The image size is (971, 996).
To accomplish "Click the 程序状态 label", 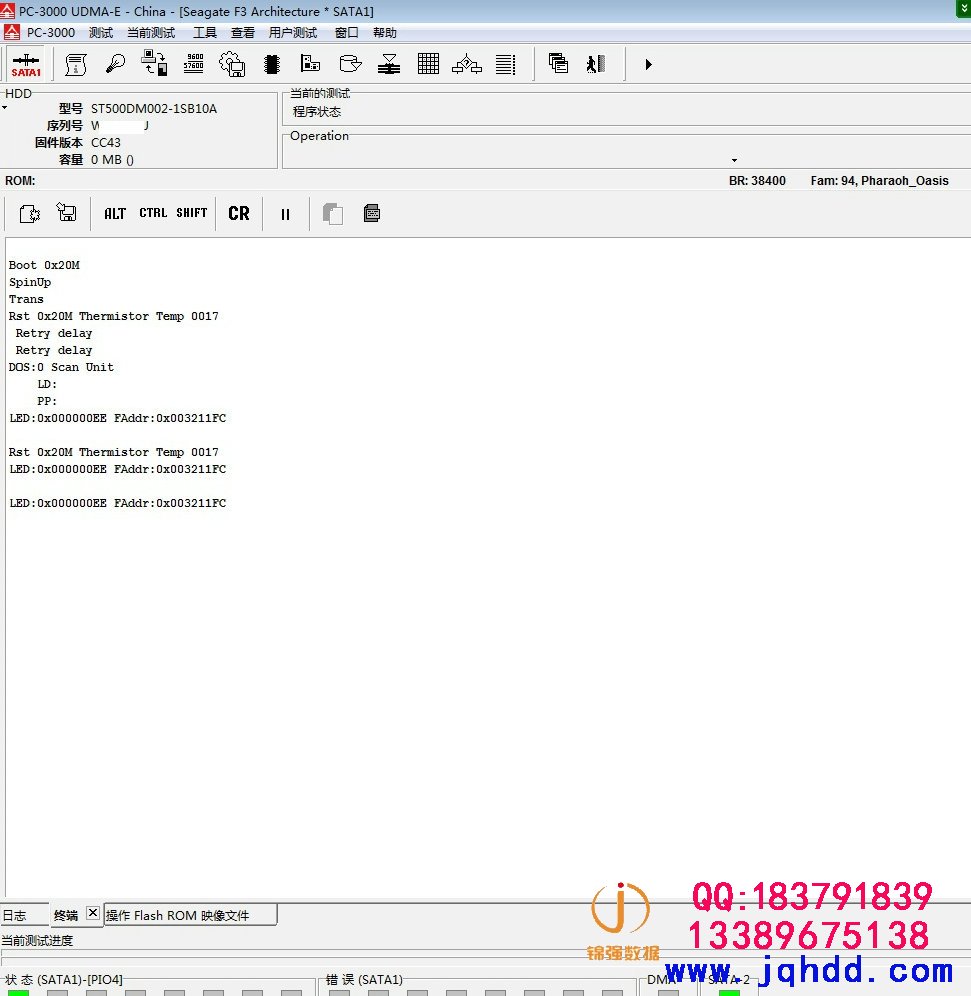I will click(317, 112).
